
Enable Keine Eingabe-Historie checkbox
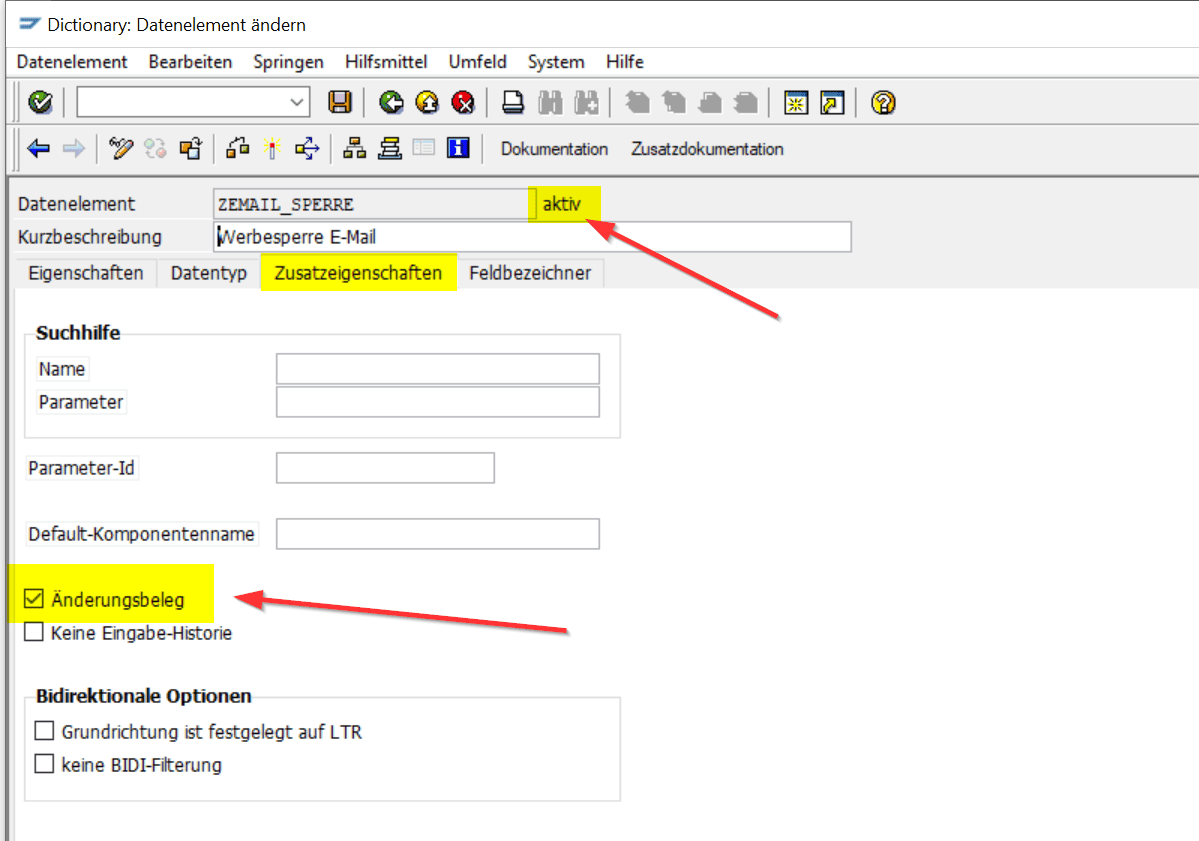click(x=35, y=632)
